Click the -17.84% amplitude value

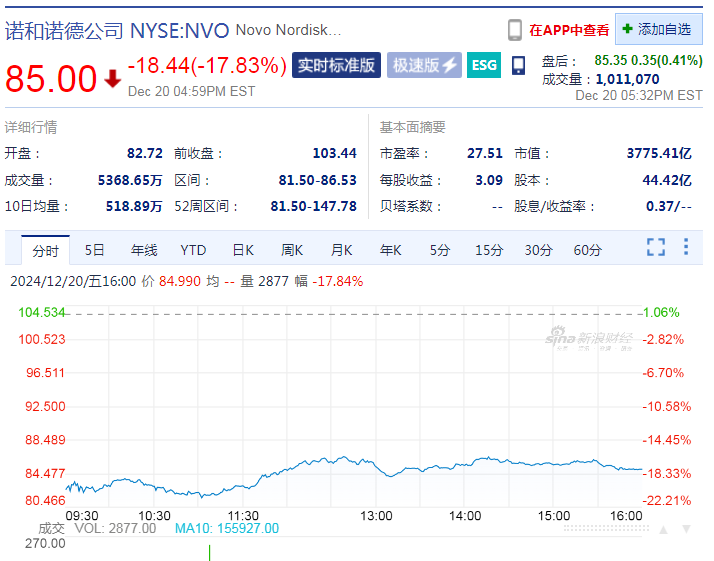point(338,281)
